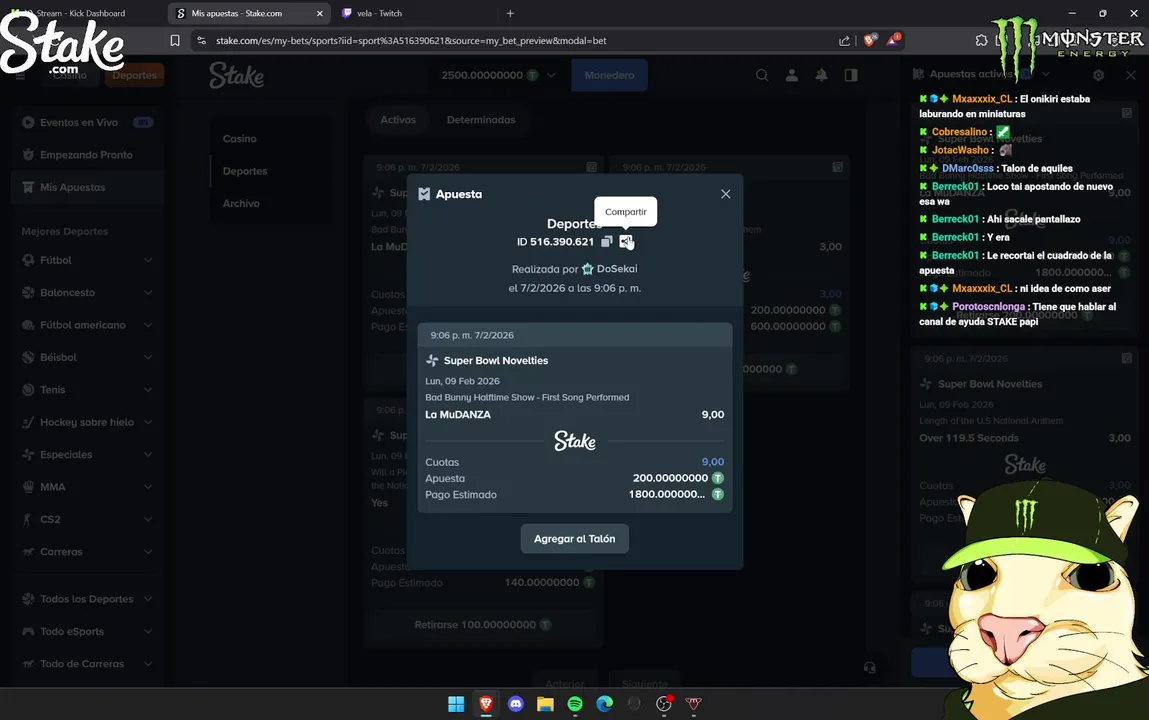This screenshot has height=720, width=1149.
Task: Select Casino in My Bets menu
Action: (240, 138)
